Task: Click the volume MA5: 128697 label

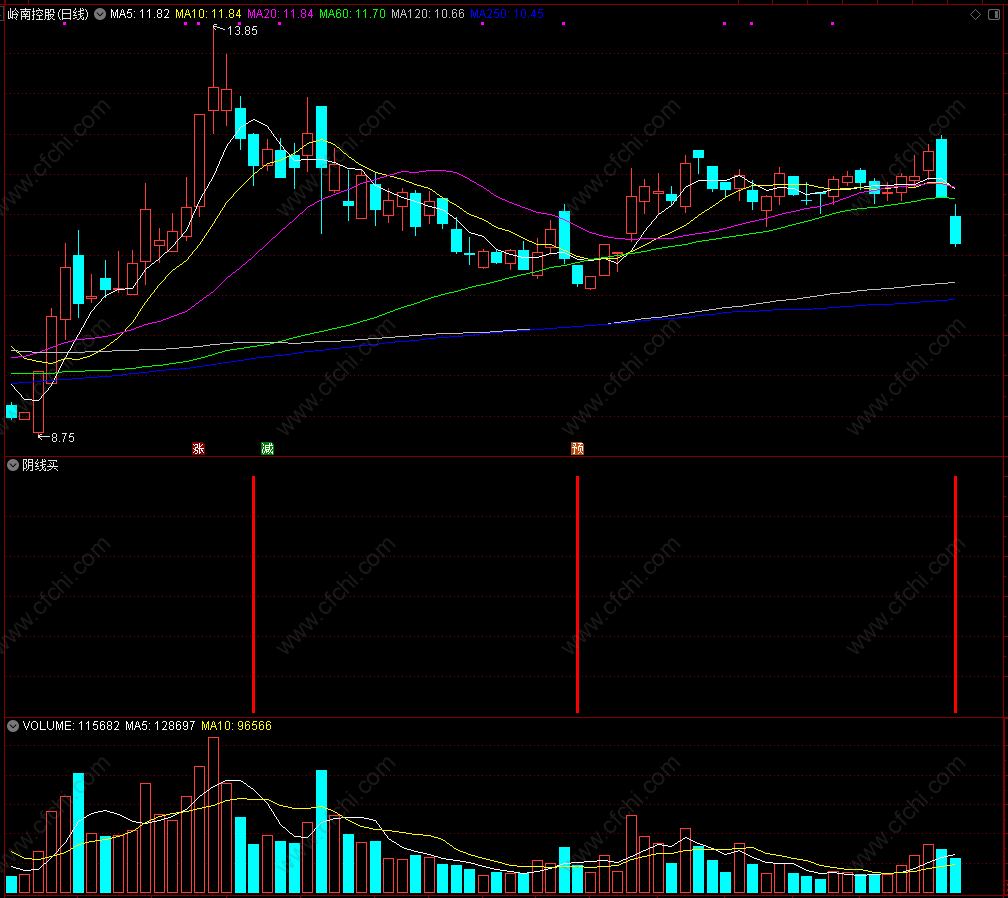Action: point(160,726)
